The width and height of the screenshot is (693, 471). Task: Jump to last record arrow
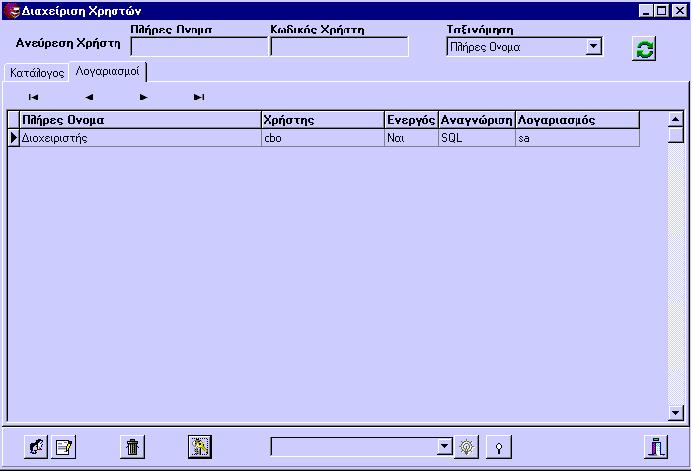[x=199, y=97]
